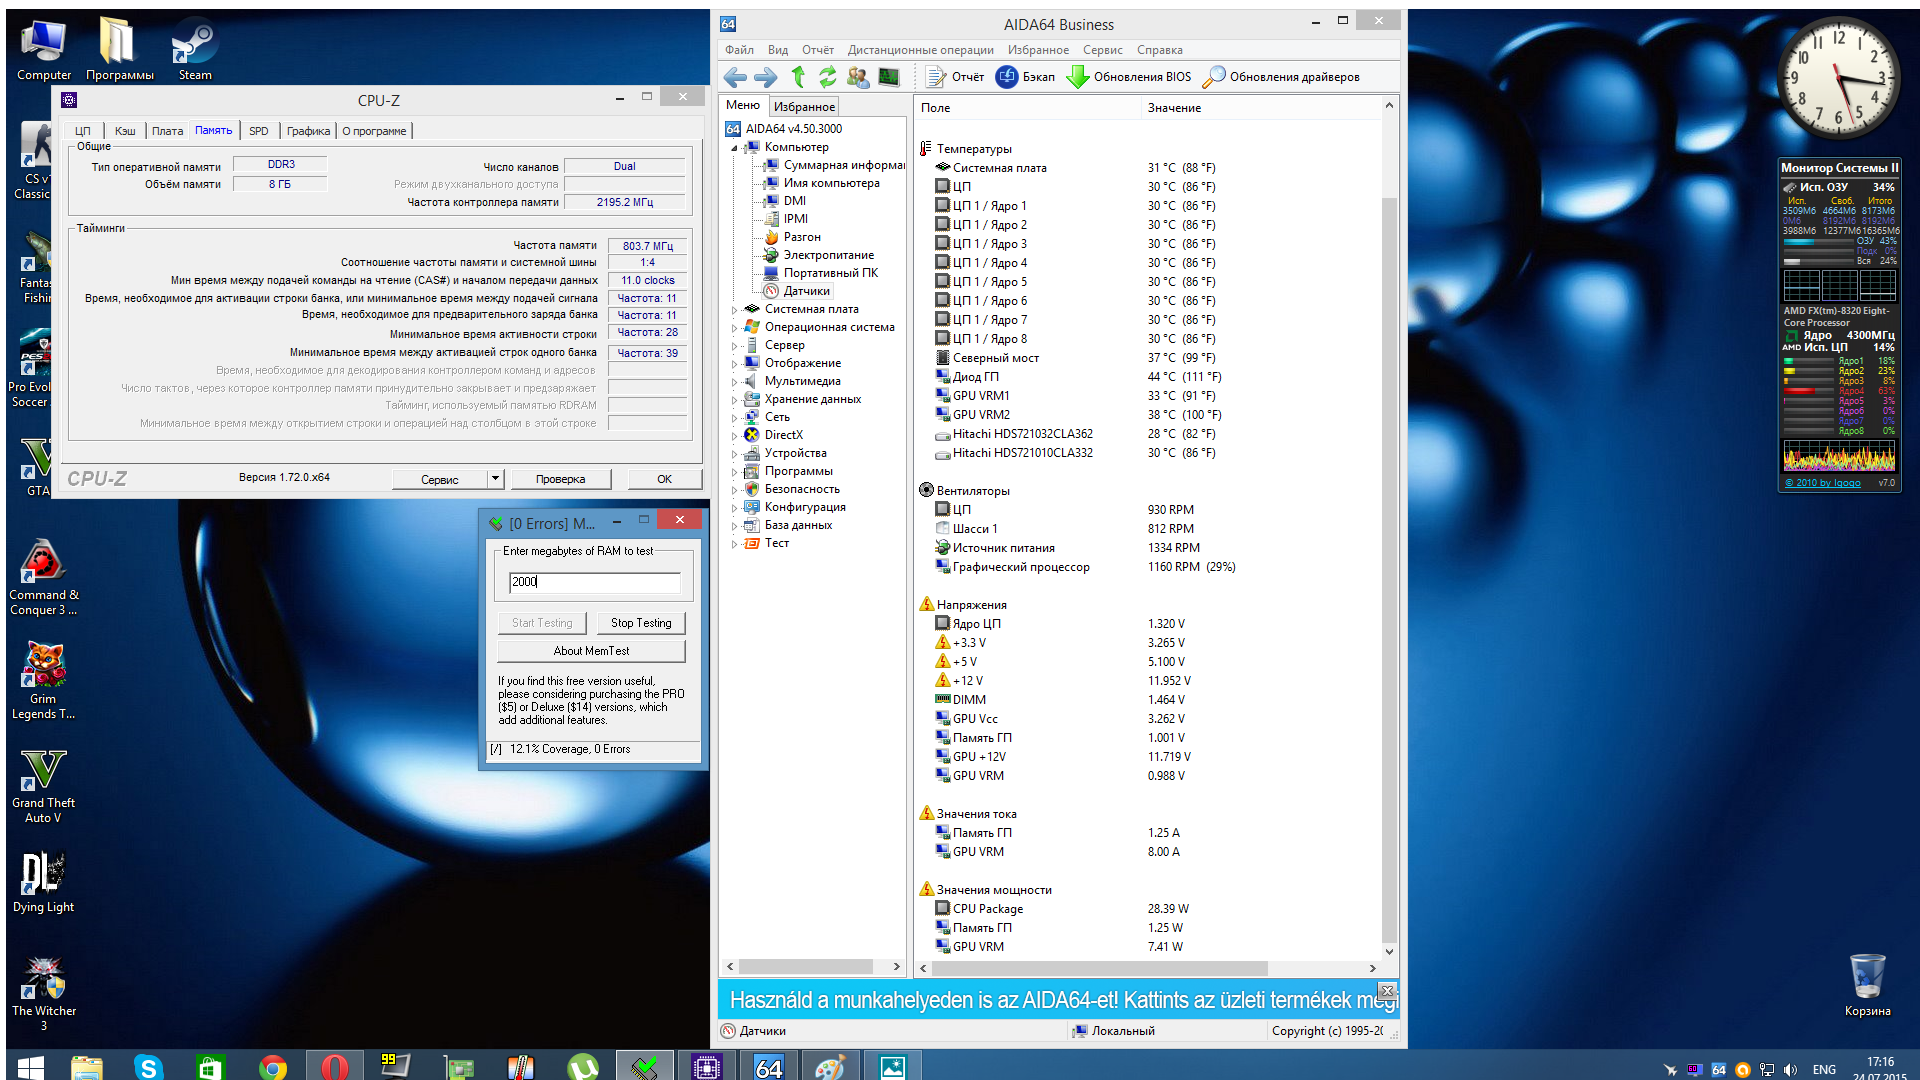
Task: Click the Back arrow in AIDA64 toolbar
Action: (x=735, y=77)
